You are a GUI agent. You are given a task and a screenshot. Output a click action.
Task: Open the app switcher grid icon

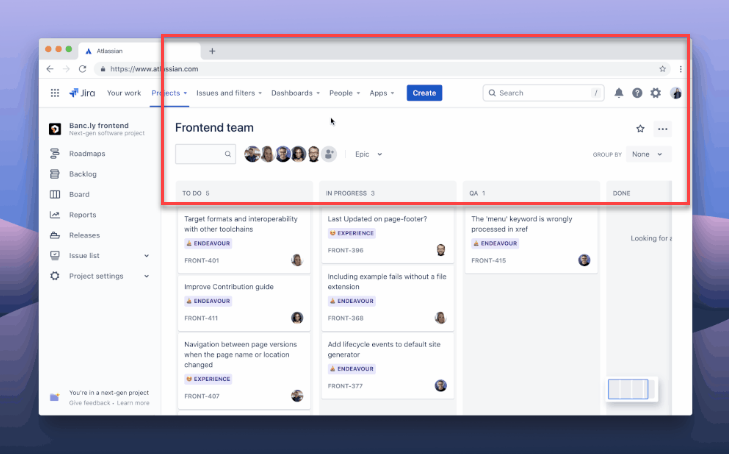[x=55, y=93]
